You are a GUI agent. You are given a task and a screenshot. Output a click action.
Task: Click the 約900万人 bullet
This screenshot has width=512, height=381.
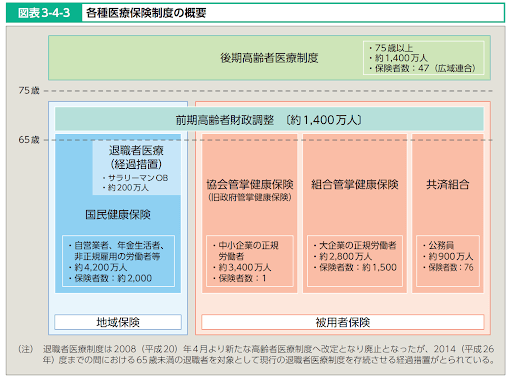click(448, 256)
